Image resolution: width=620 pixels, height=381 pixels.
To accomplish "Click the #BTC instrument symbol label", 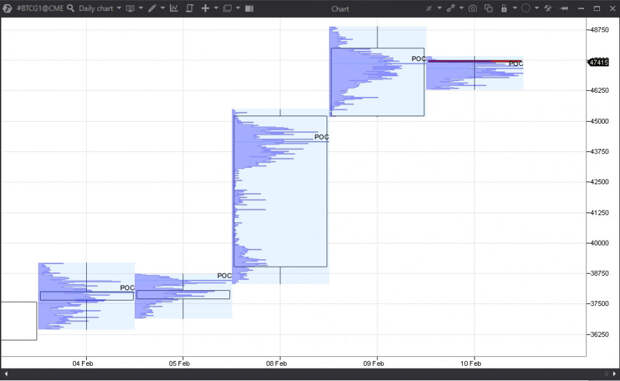I will pos(40,8).
